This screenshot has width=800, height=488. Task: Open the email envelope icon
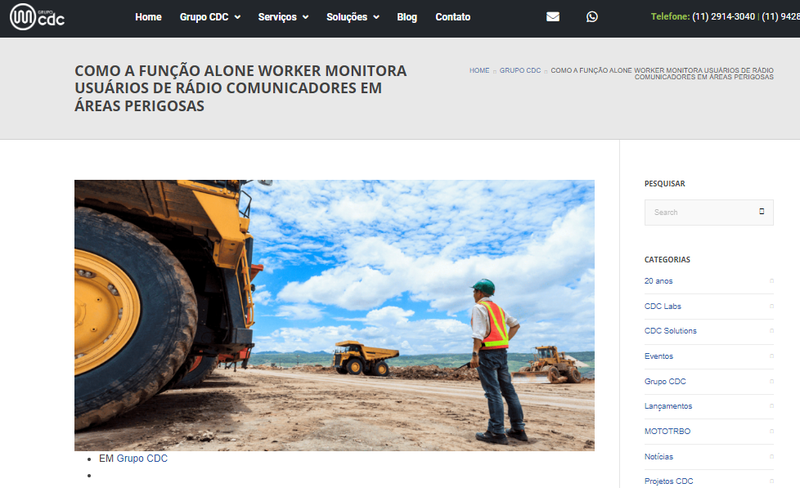(x=553, y=17)
